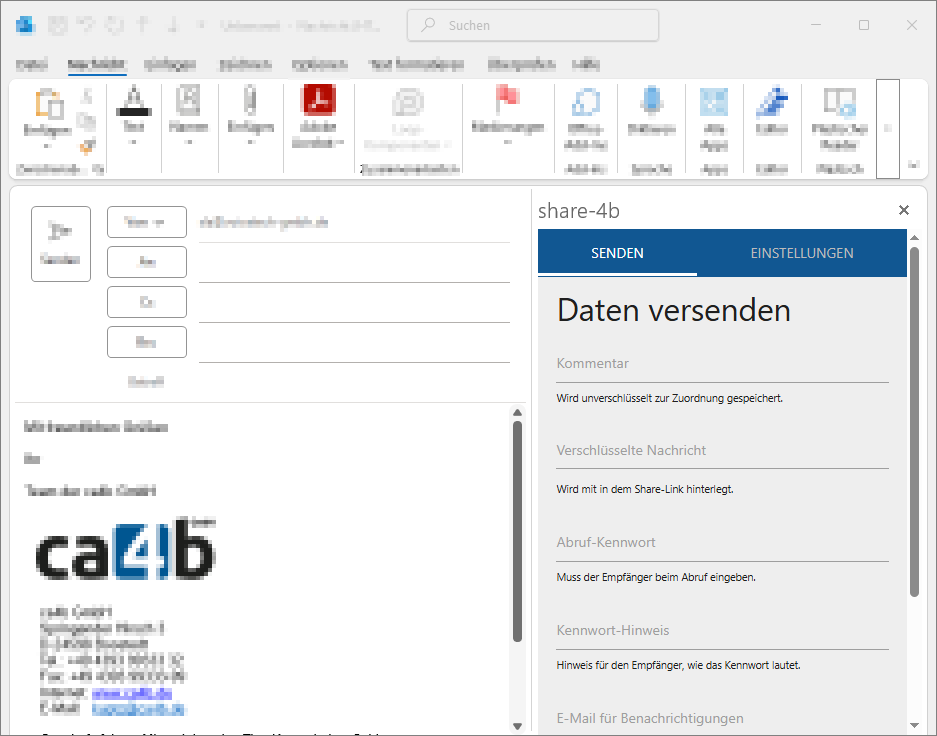This screenshot has width=937, height=736.
Task: Launch the Editor pen icon
Action: tap(772, 101)
